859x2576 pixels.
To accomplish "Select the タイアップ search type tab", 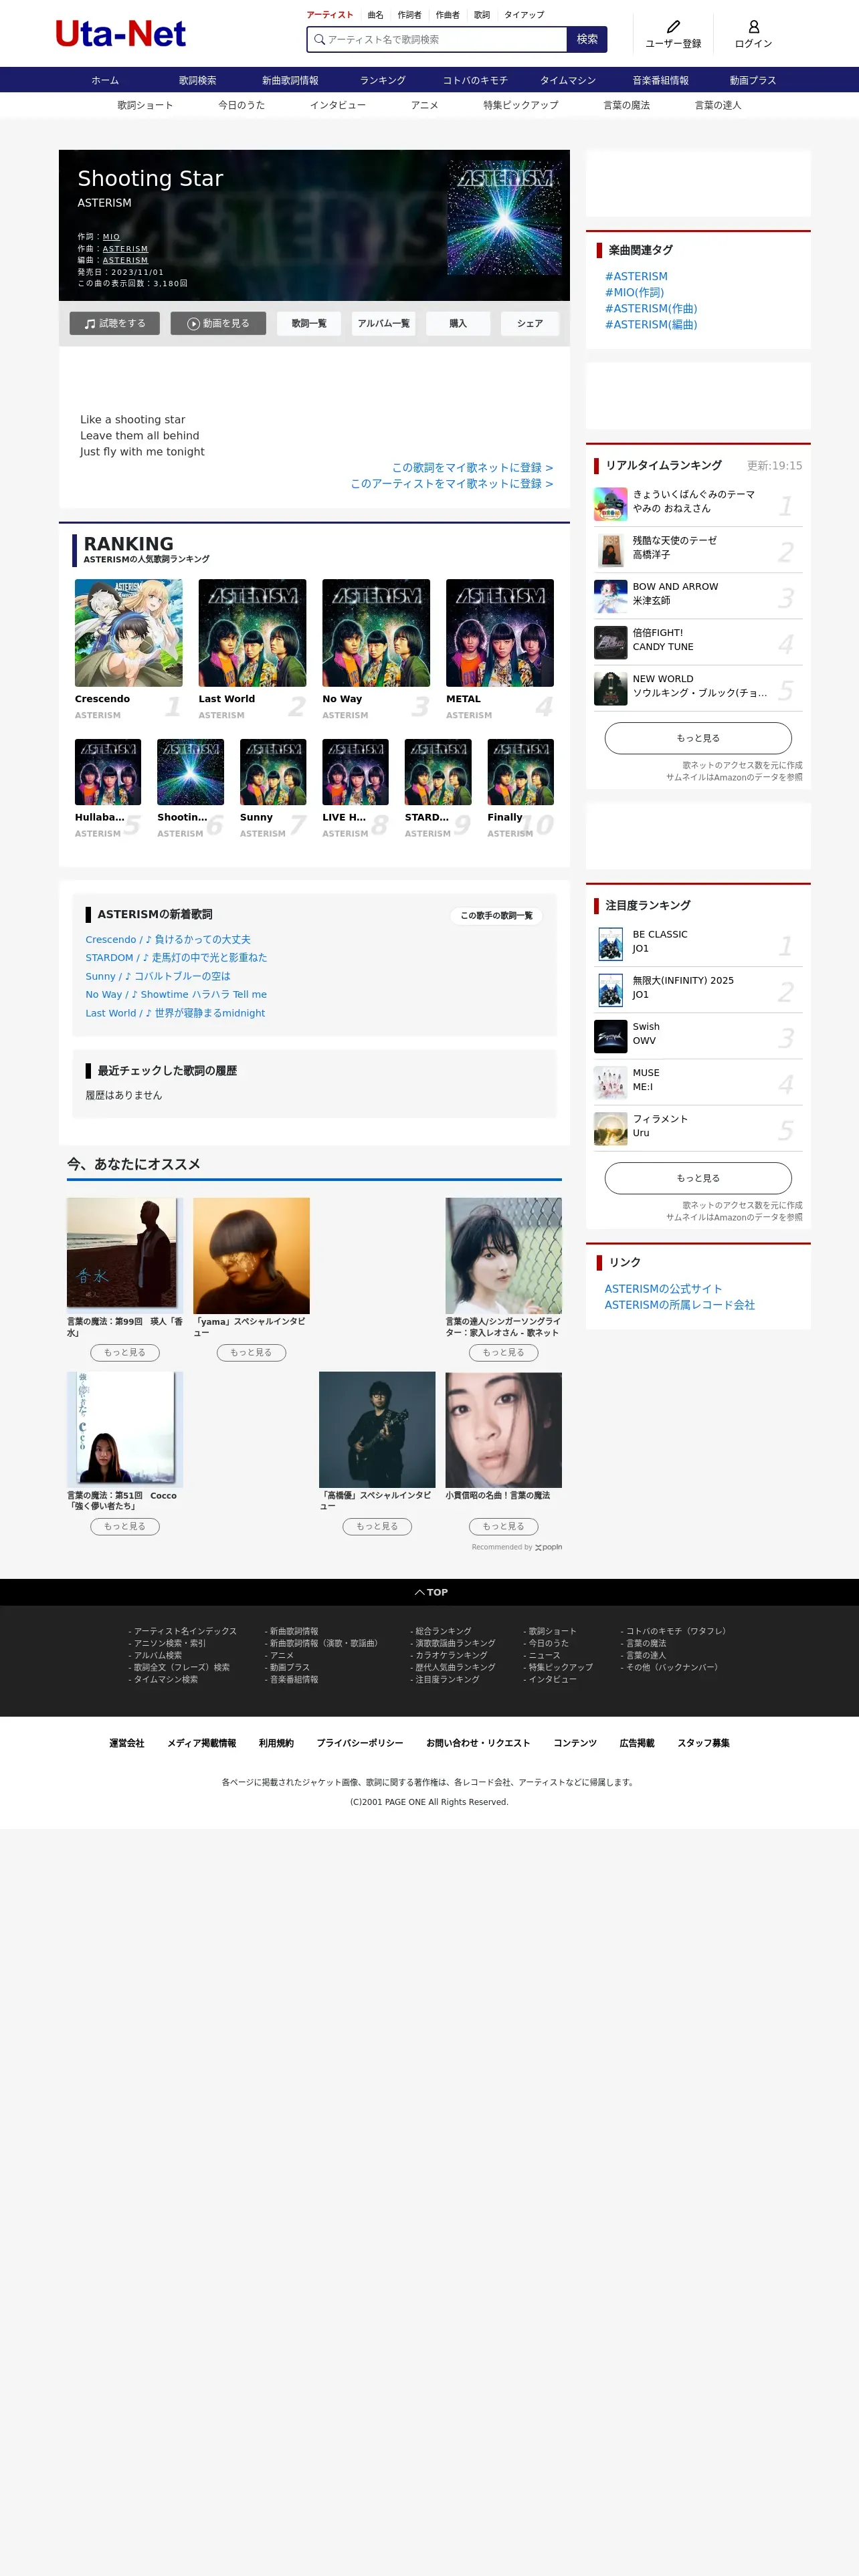I will (524, 15).
